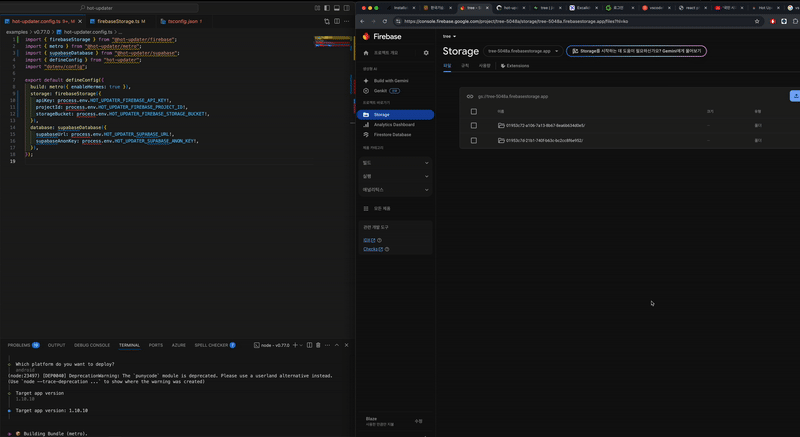
Task: Go back in Chrome browser
Action: point(362,21)
